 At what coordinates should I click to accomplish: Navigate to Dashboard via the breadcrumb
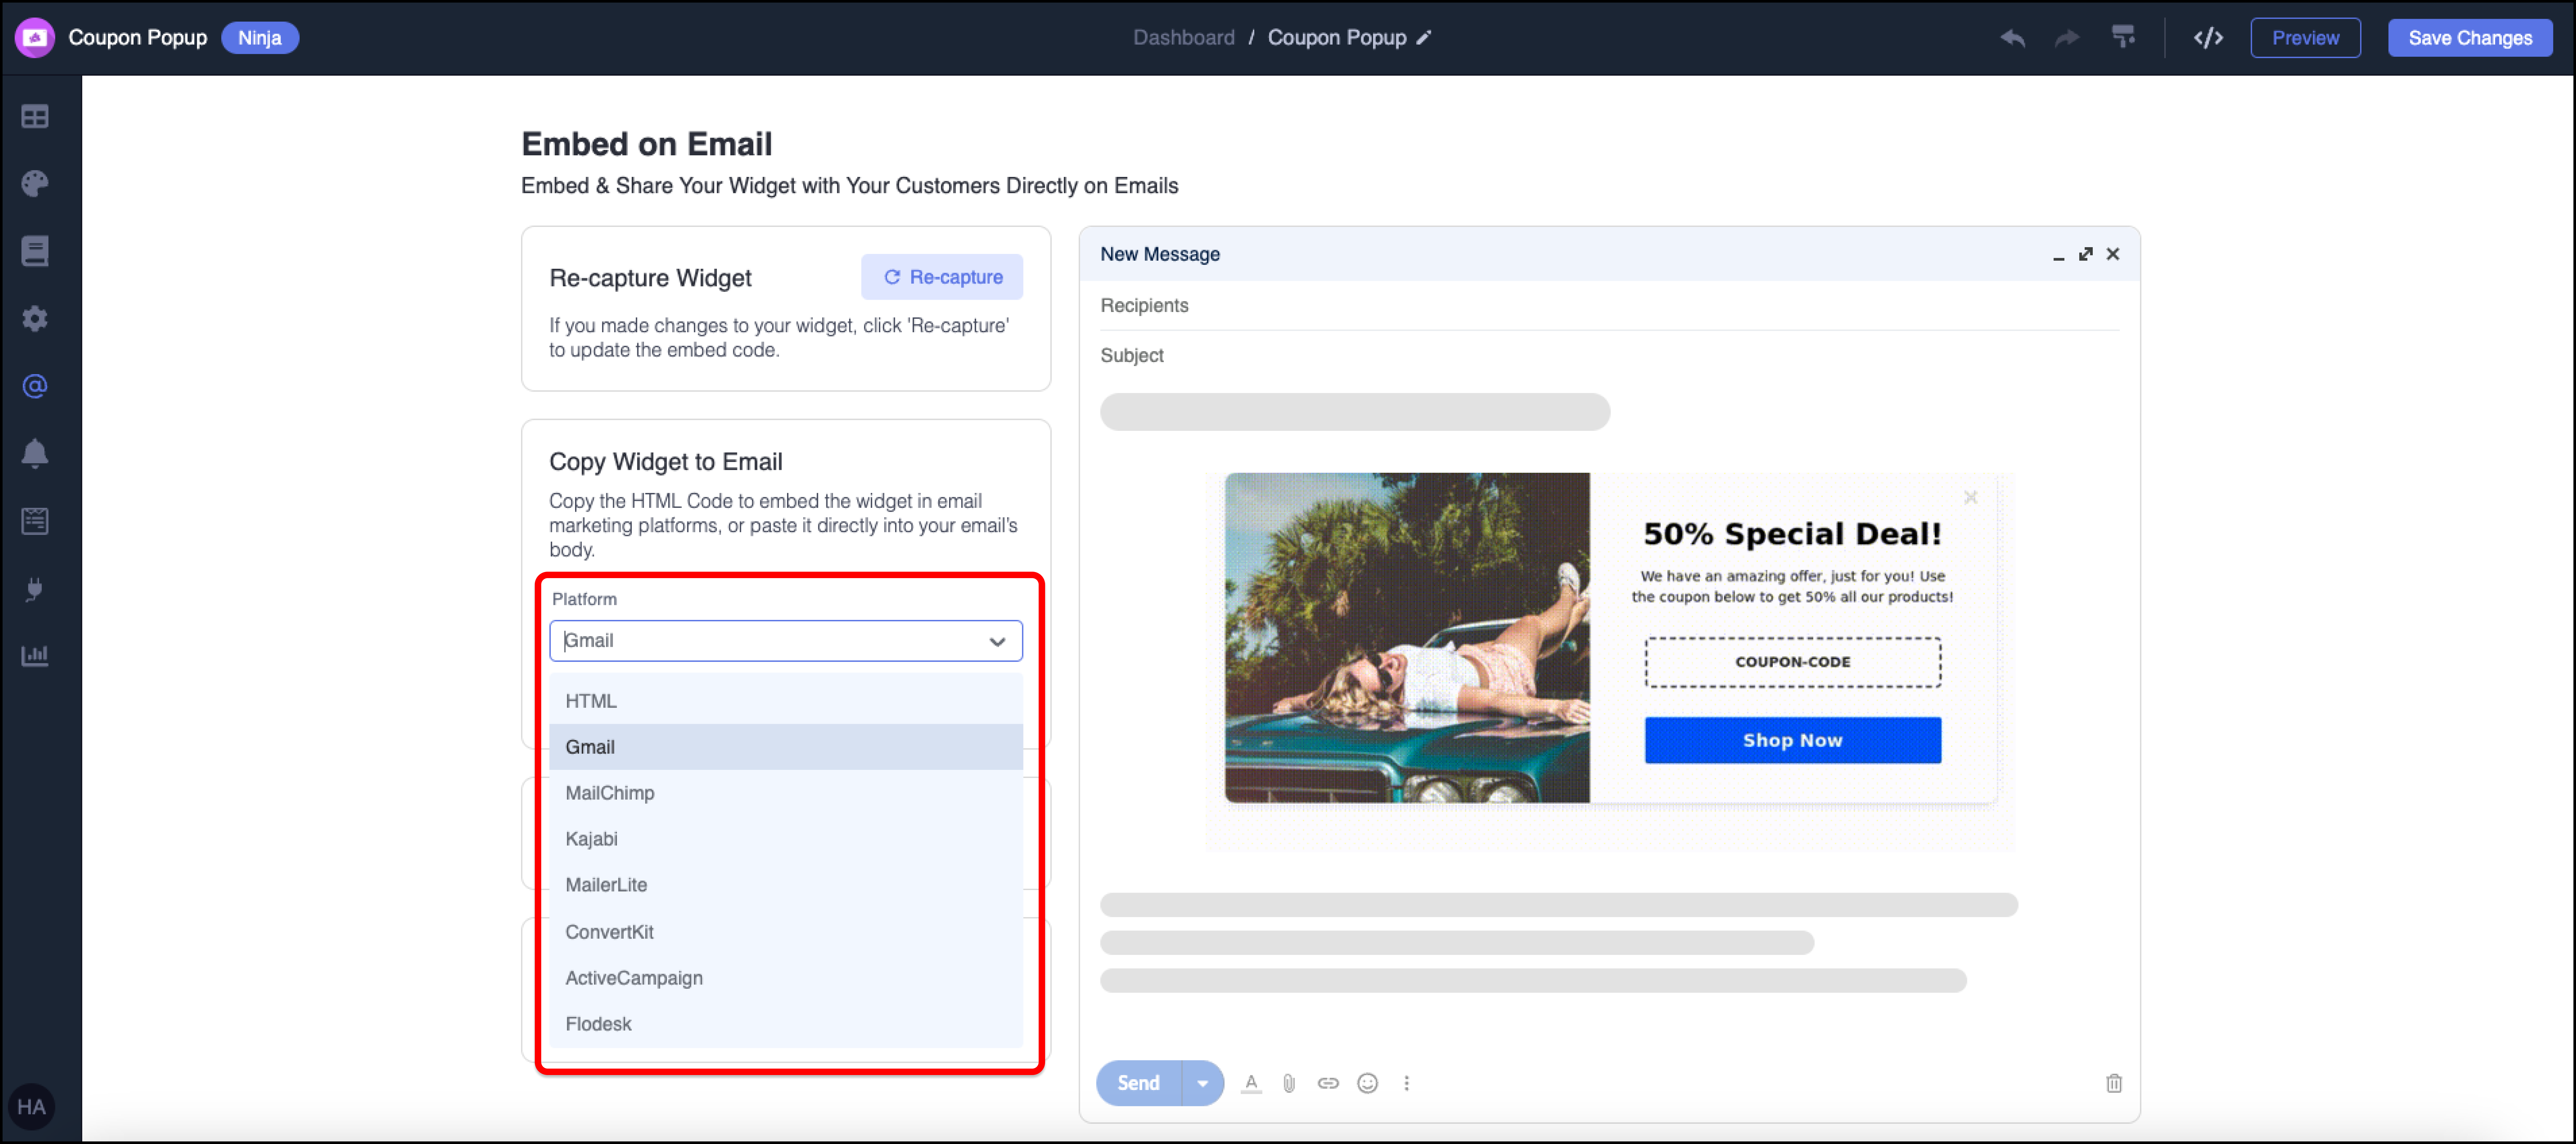coord(1184,37)
